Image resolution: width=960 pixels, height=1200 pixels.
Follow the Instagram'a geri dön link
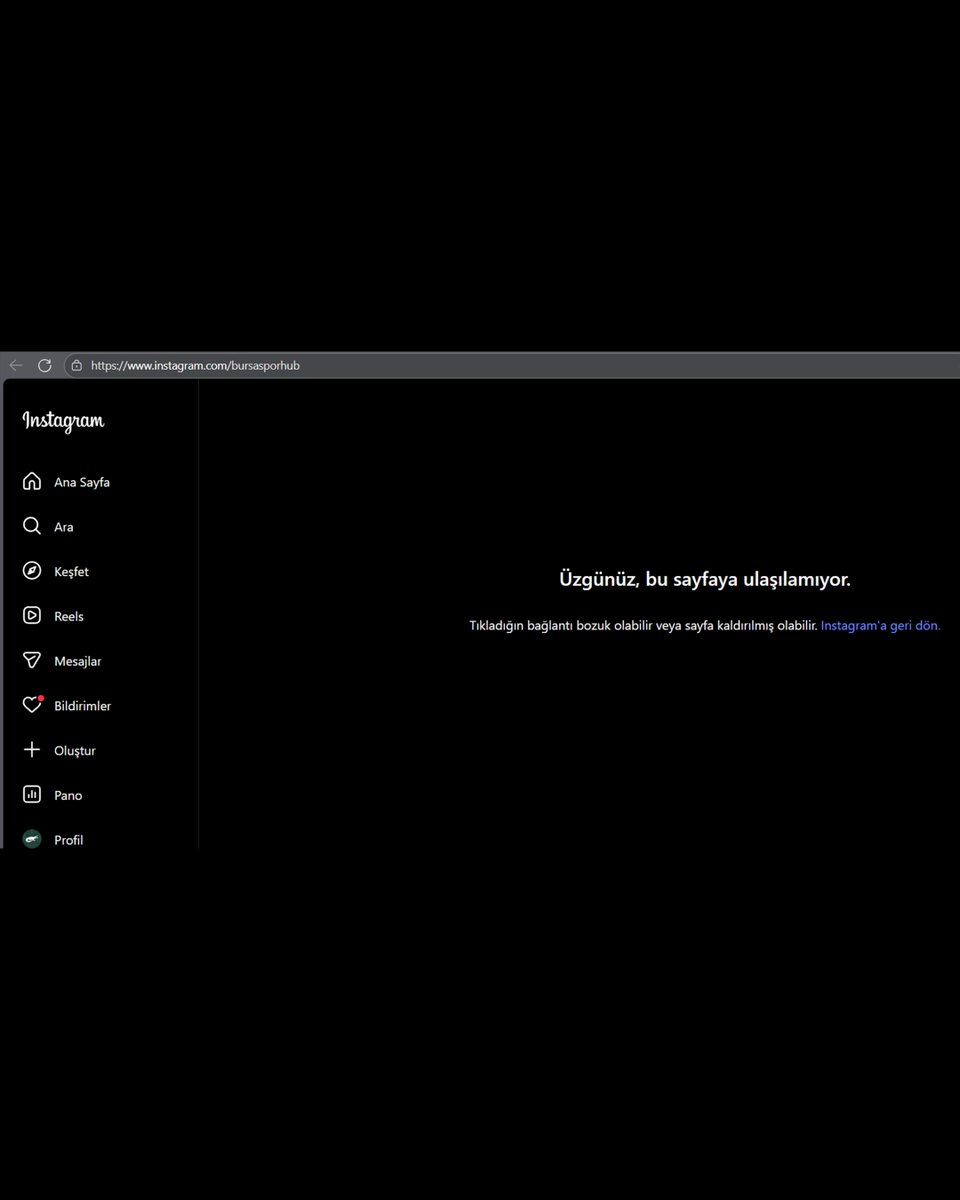pyautogui.click(x=881, y=626)
